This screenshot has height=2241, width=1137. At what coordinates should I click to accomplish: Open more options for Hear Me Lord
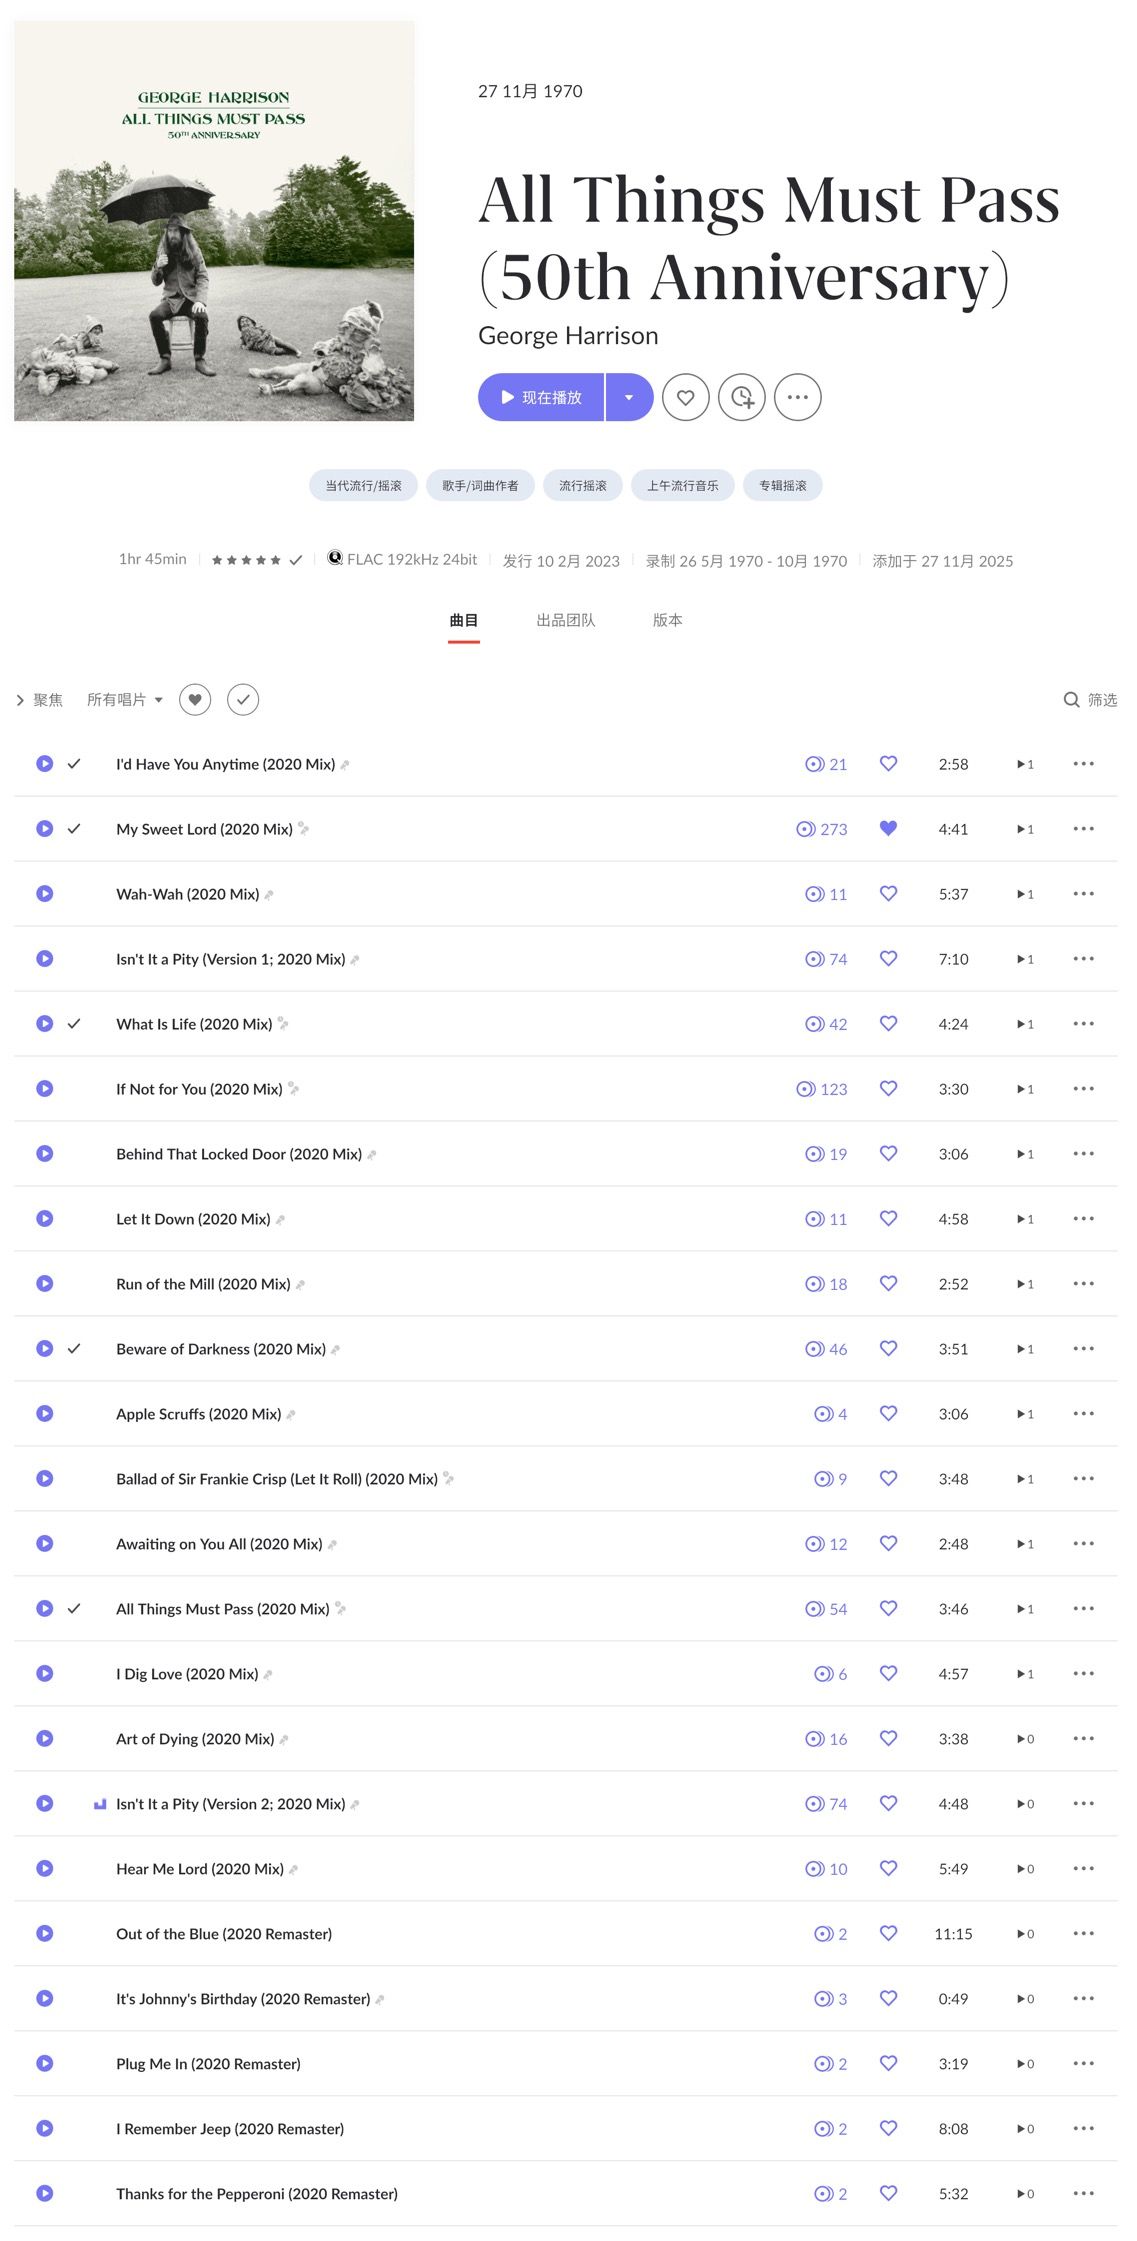[x=1083, y=1869]
